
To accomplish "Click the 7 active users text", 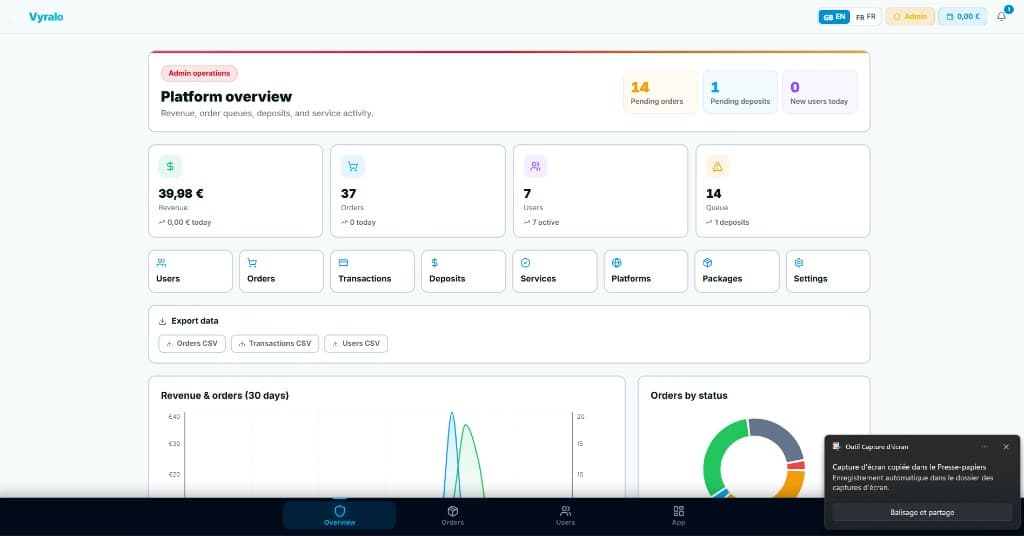I will click(545, 223).
